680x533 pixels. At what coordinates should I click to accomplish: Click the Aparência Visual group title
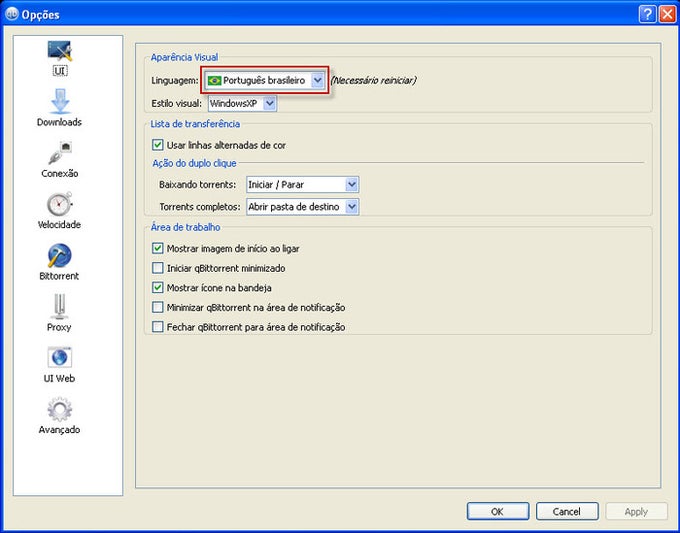coord(184,57)
